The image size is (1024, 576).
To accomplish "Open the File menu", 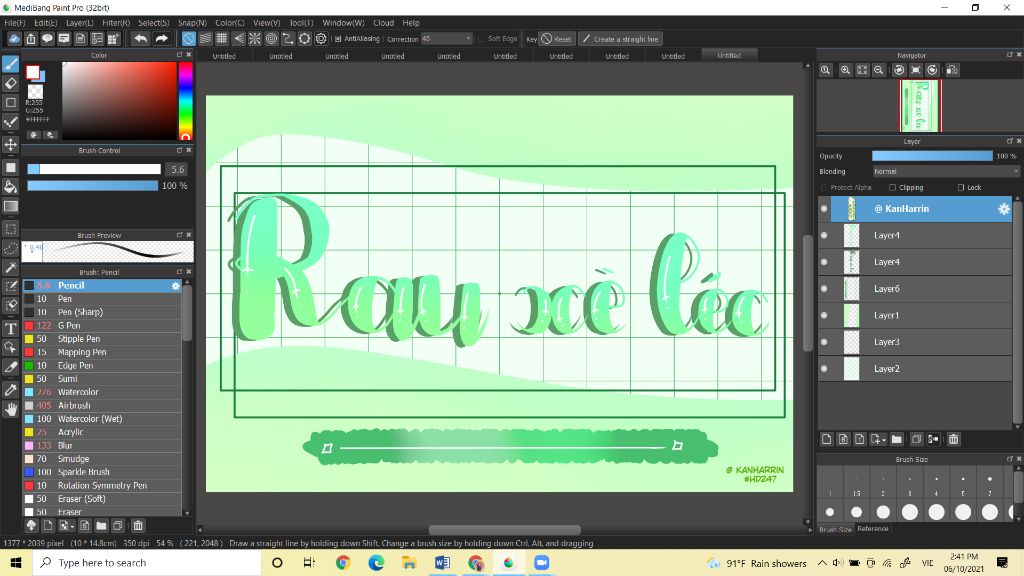I will coord(14,23).
